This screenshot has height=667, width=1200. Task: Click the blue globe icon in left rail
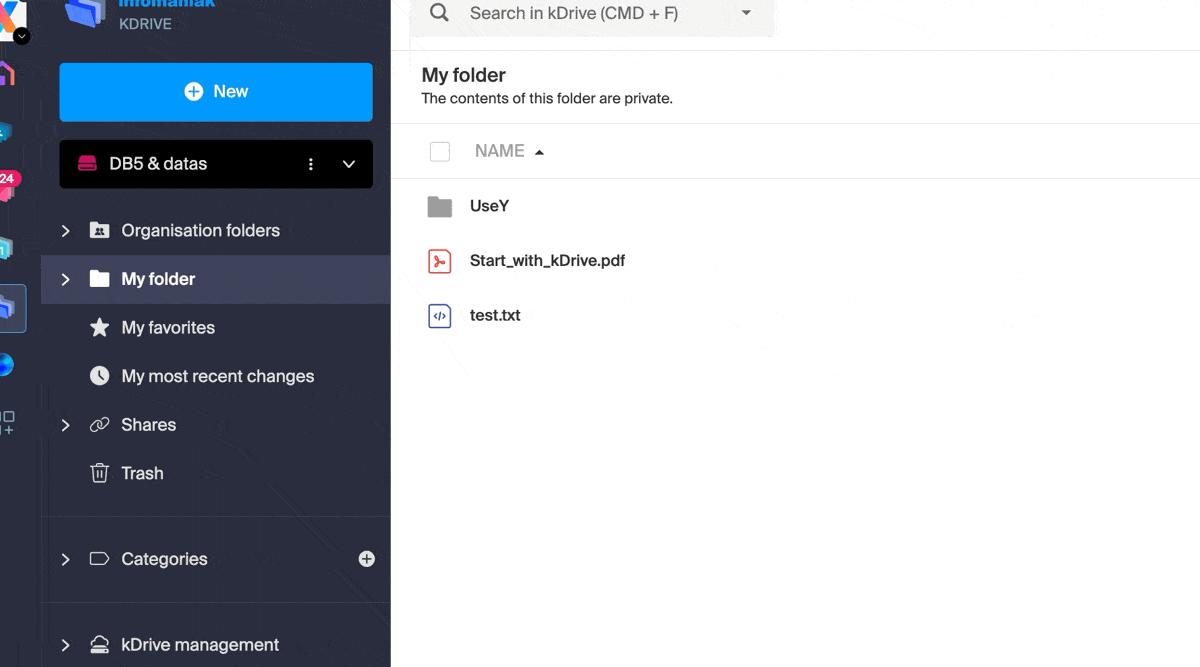click(x=6, y=365)
